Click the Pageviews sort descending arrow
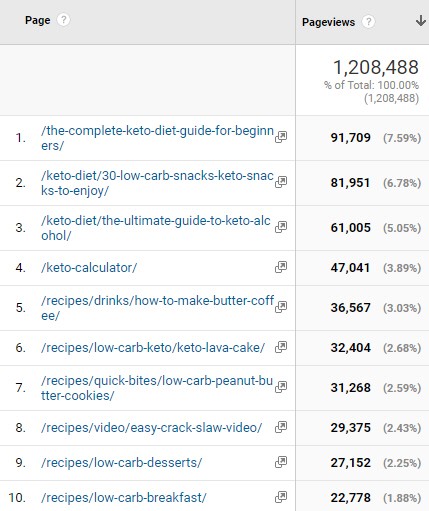 pos(421,21)
